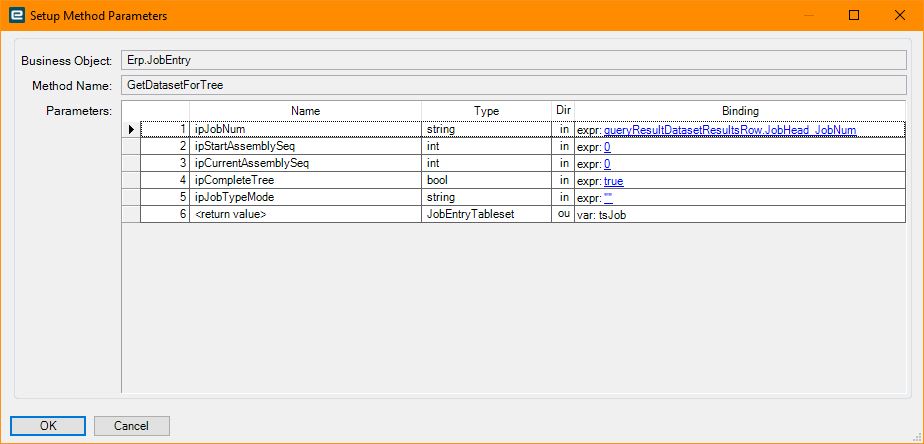Click the Cancel button
The height and width of the screenshot is (444, 924).
pos(131,426)
